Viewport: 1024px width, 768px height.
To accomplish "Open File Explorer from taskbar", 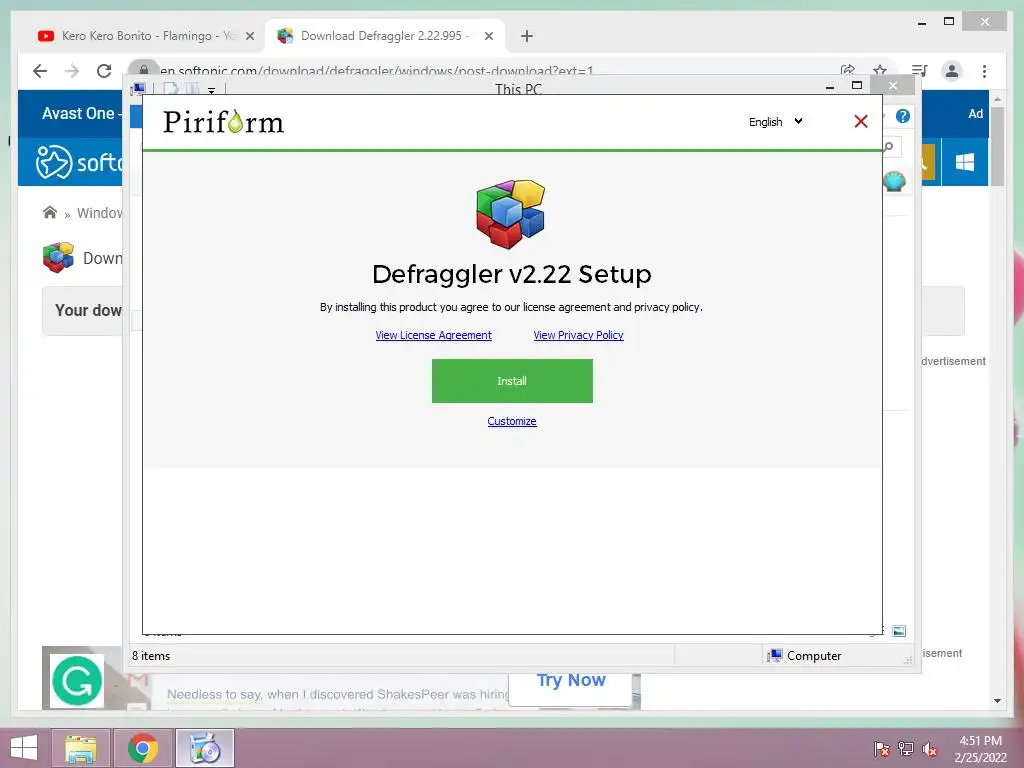I will click(80, 748).
